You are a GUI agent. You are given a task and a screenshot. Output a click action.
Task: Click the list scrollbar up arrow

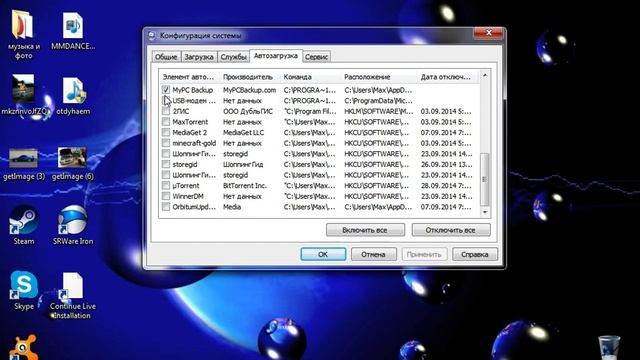485,76
